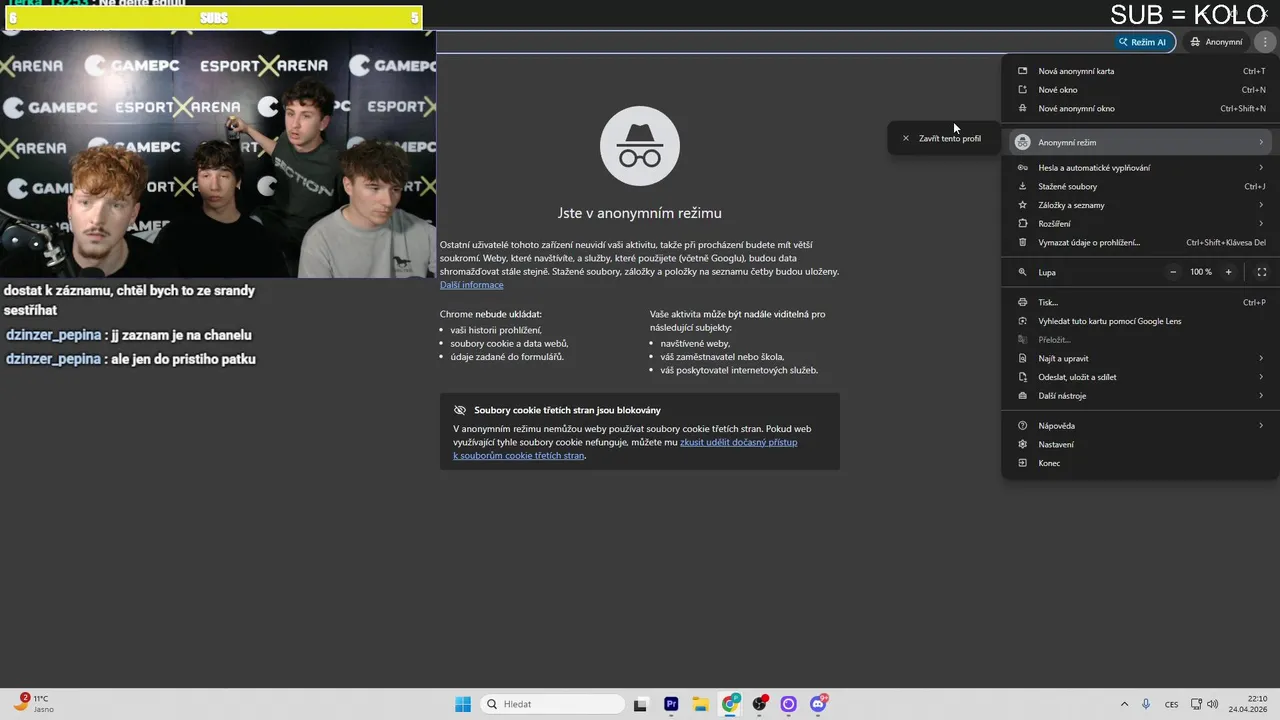Click the Nové okno new window icon
Image resolution: width=1280 pixels, height=720 pixels.
[x=1022, y=90]
